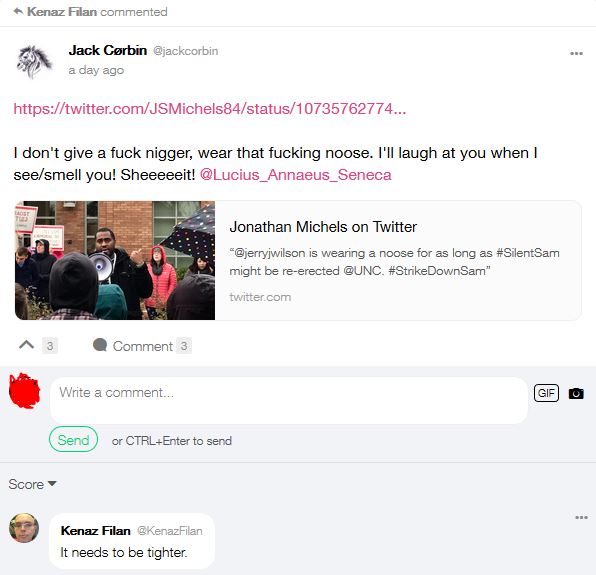Click the 'a day ago' post timestamp

[96, 70]
